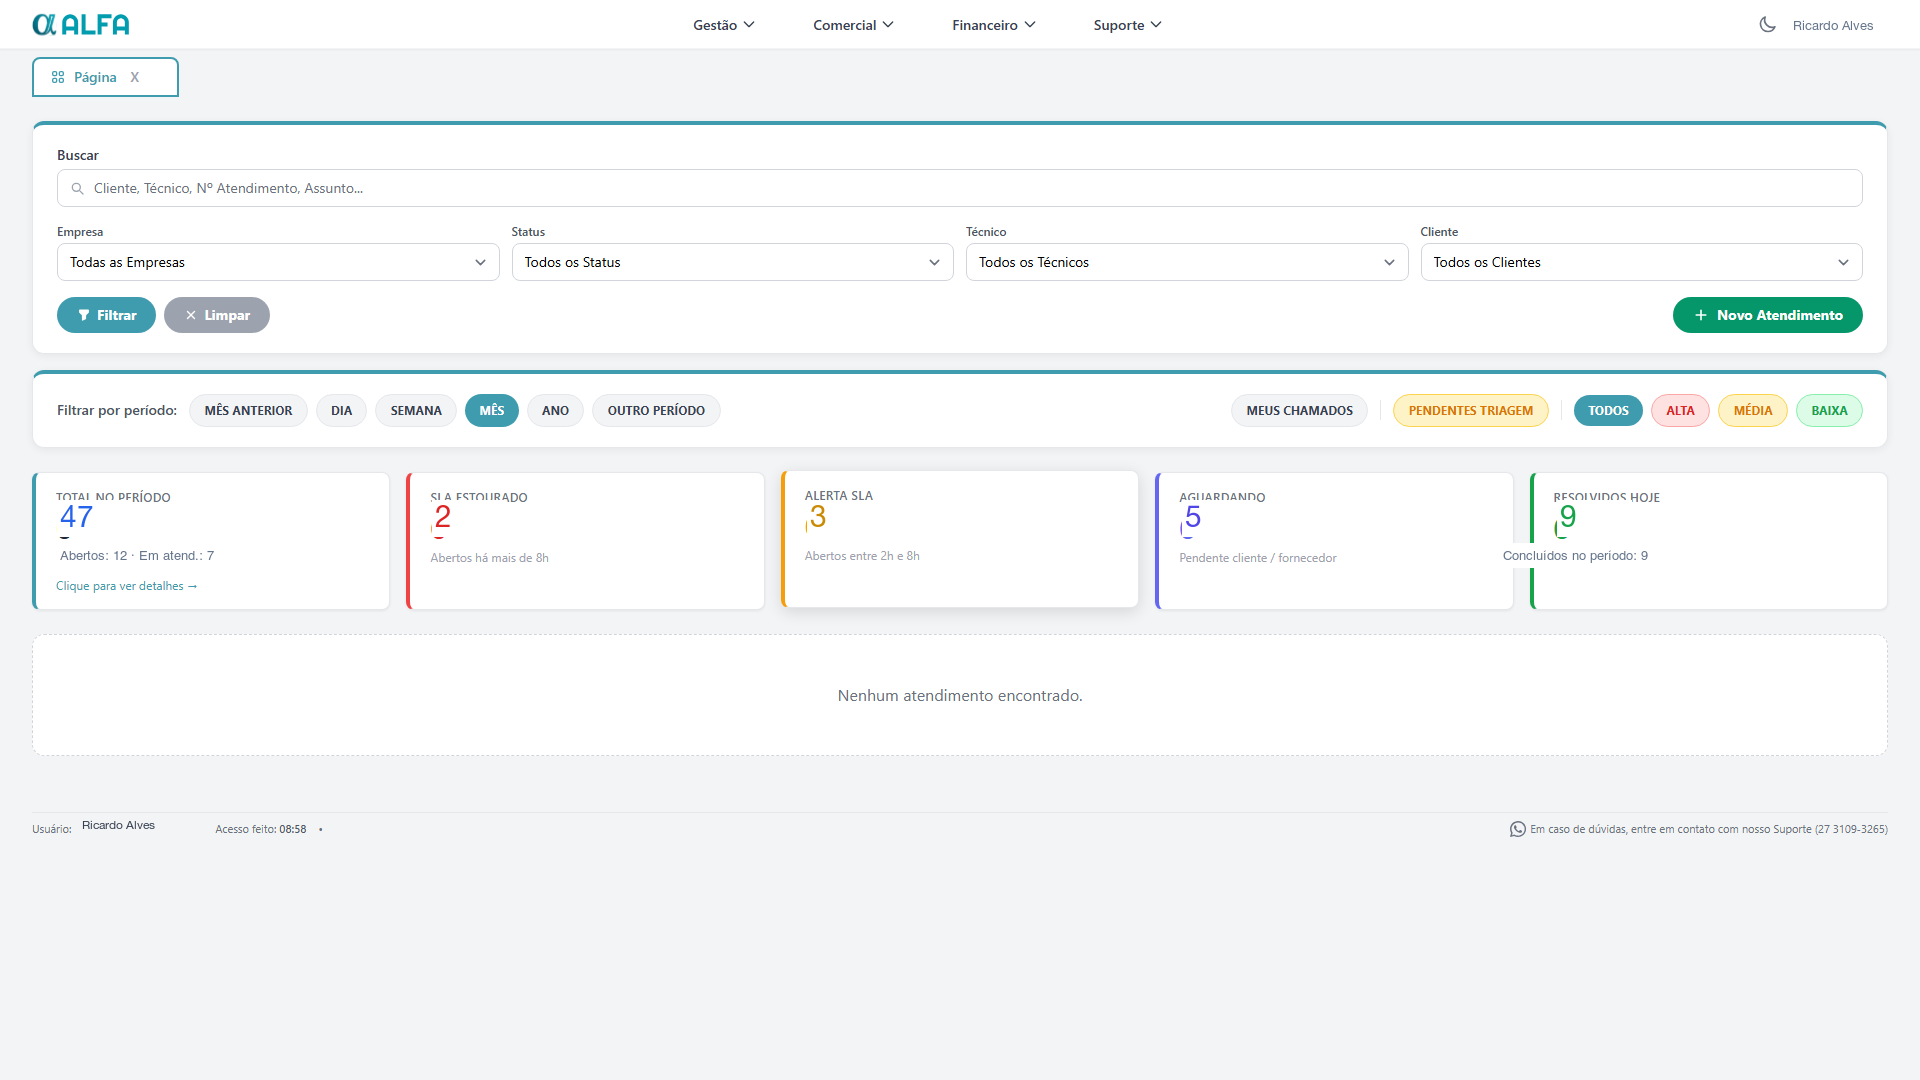
Task: Click the Comercial menu chevron
Action: point(888,25)
